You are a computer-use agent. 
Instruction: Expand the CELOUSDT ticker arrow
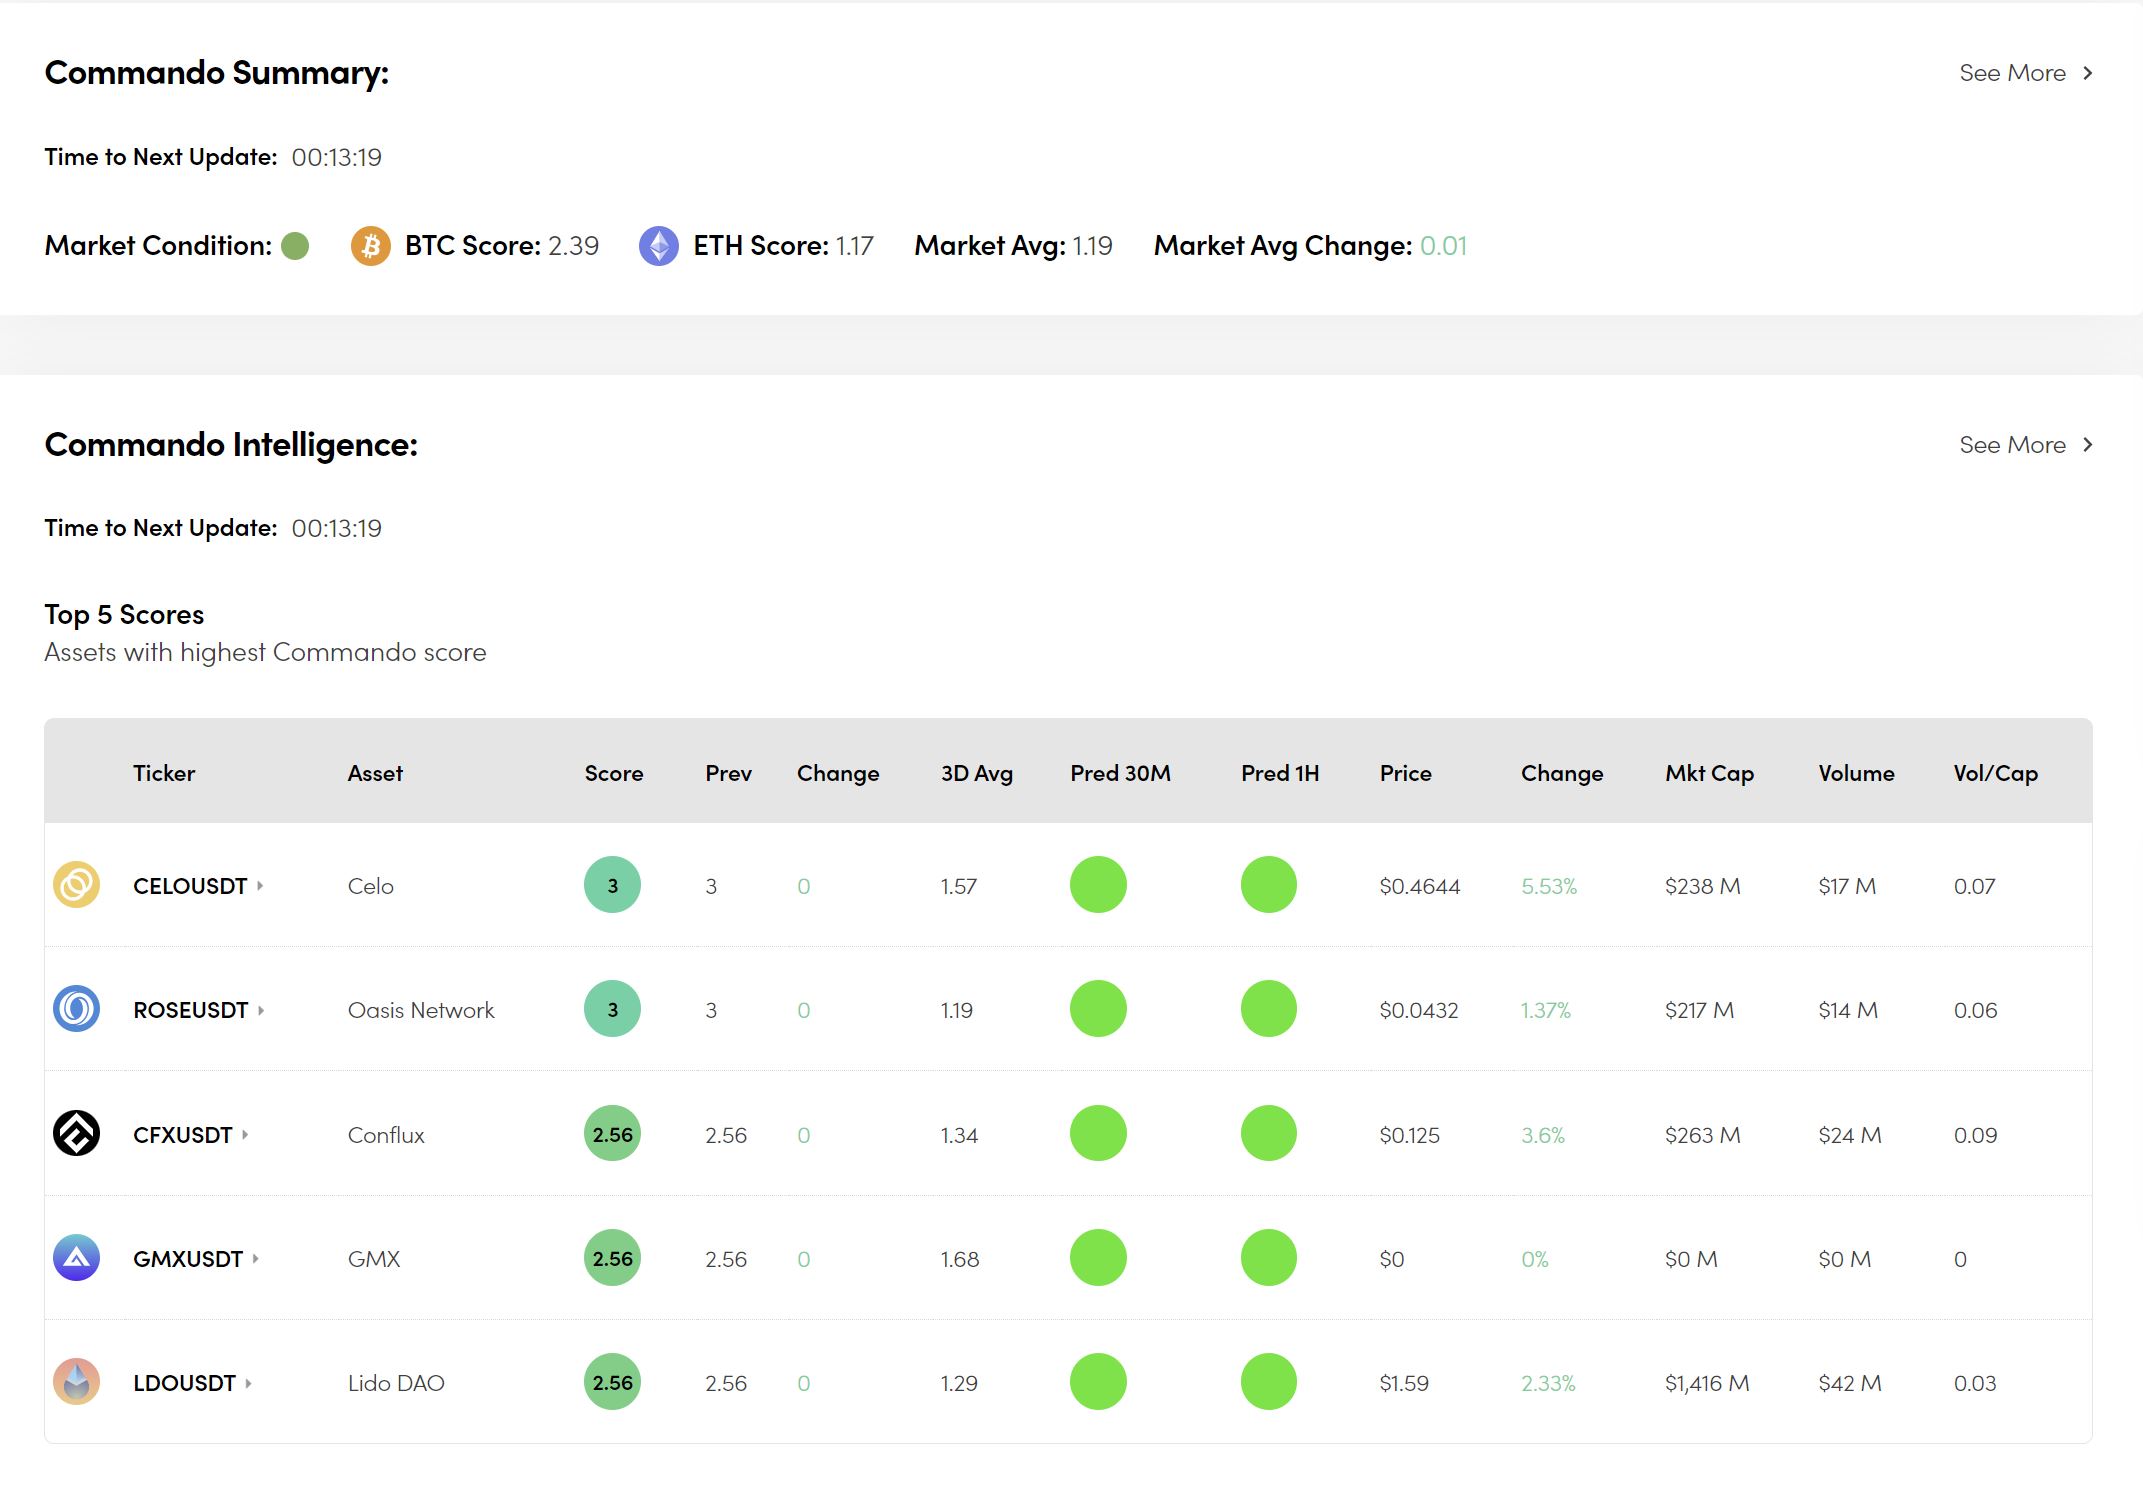(x=260, y=885)
